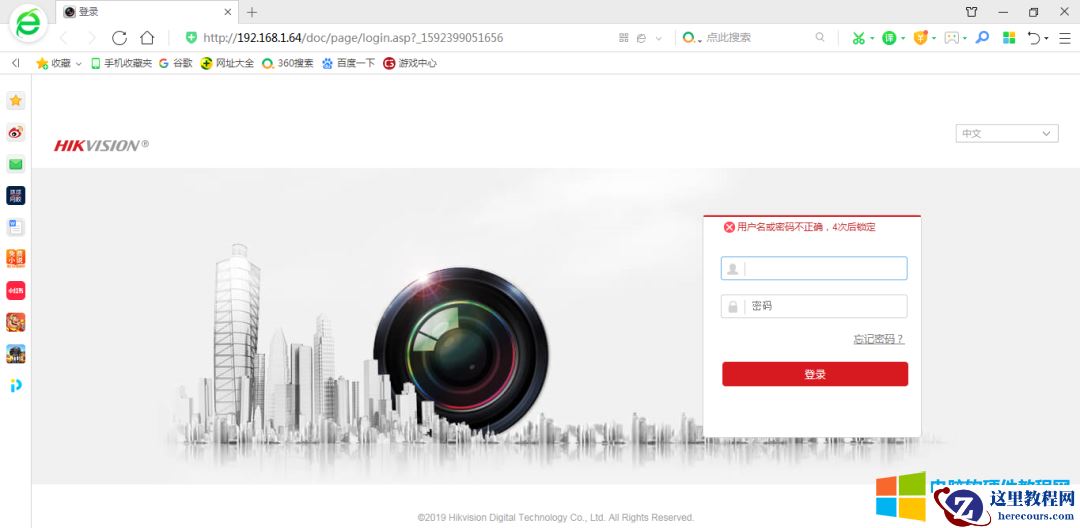Click the blue find magnifier icon
Image resolution: width=1080 pixels, height=528 pixels.
(983, 37)
